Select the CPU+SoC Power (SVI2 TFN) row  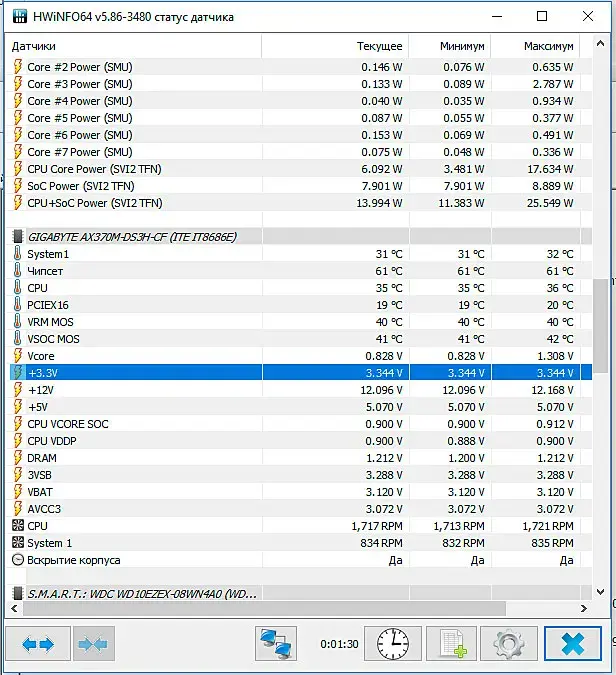pyautogui.click(x=299, y=203)
